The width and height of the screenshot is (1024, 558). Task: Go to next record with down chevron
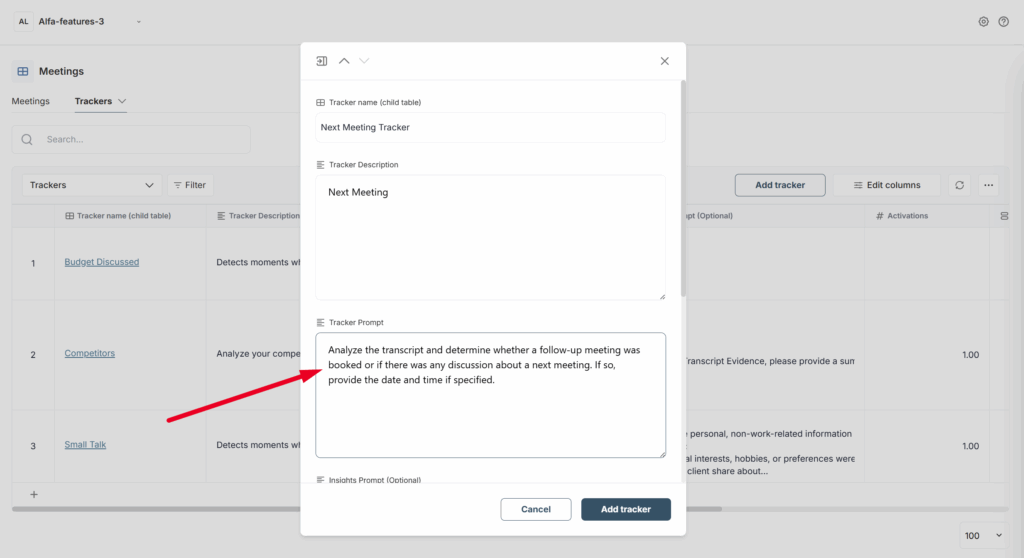(364, 61)
